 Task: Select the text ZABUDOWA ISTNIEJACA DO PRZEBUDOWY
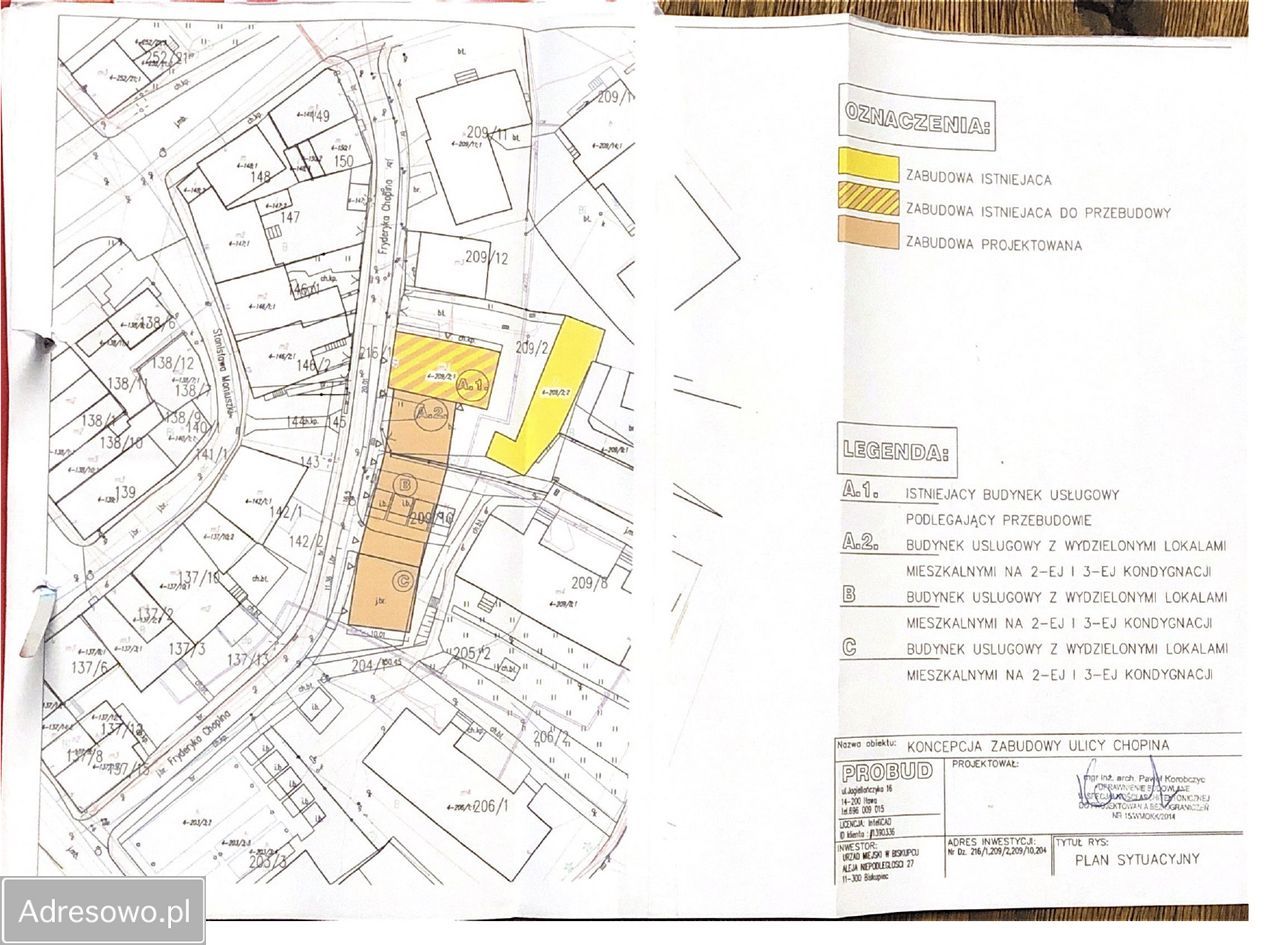click(1038, 212)
